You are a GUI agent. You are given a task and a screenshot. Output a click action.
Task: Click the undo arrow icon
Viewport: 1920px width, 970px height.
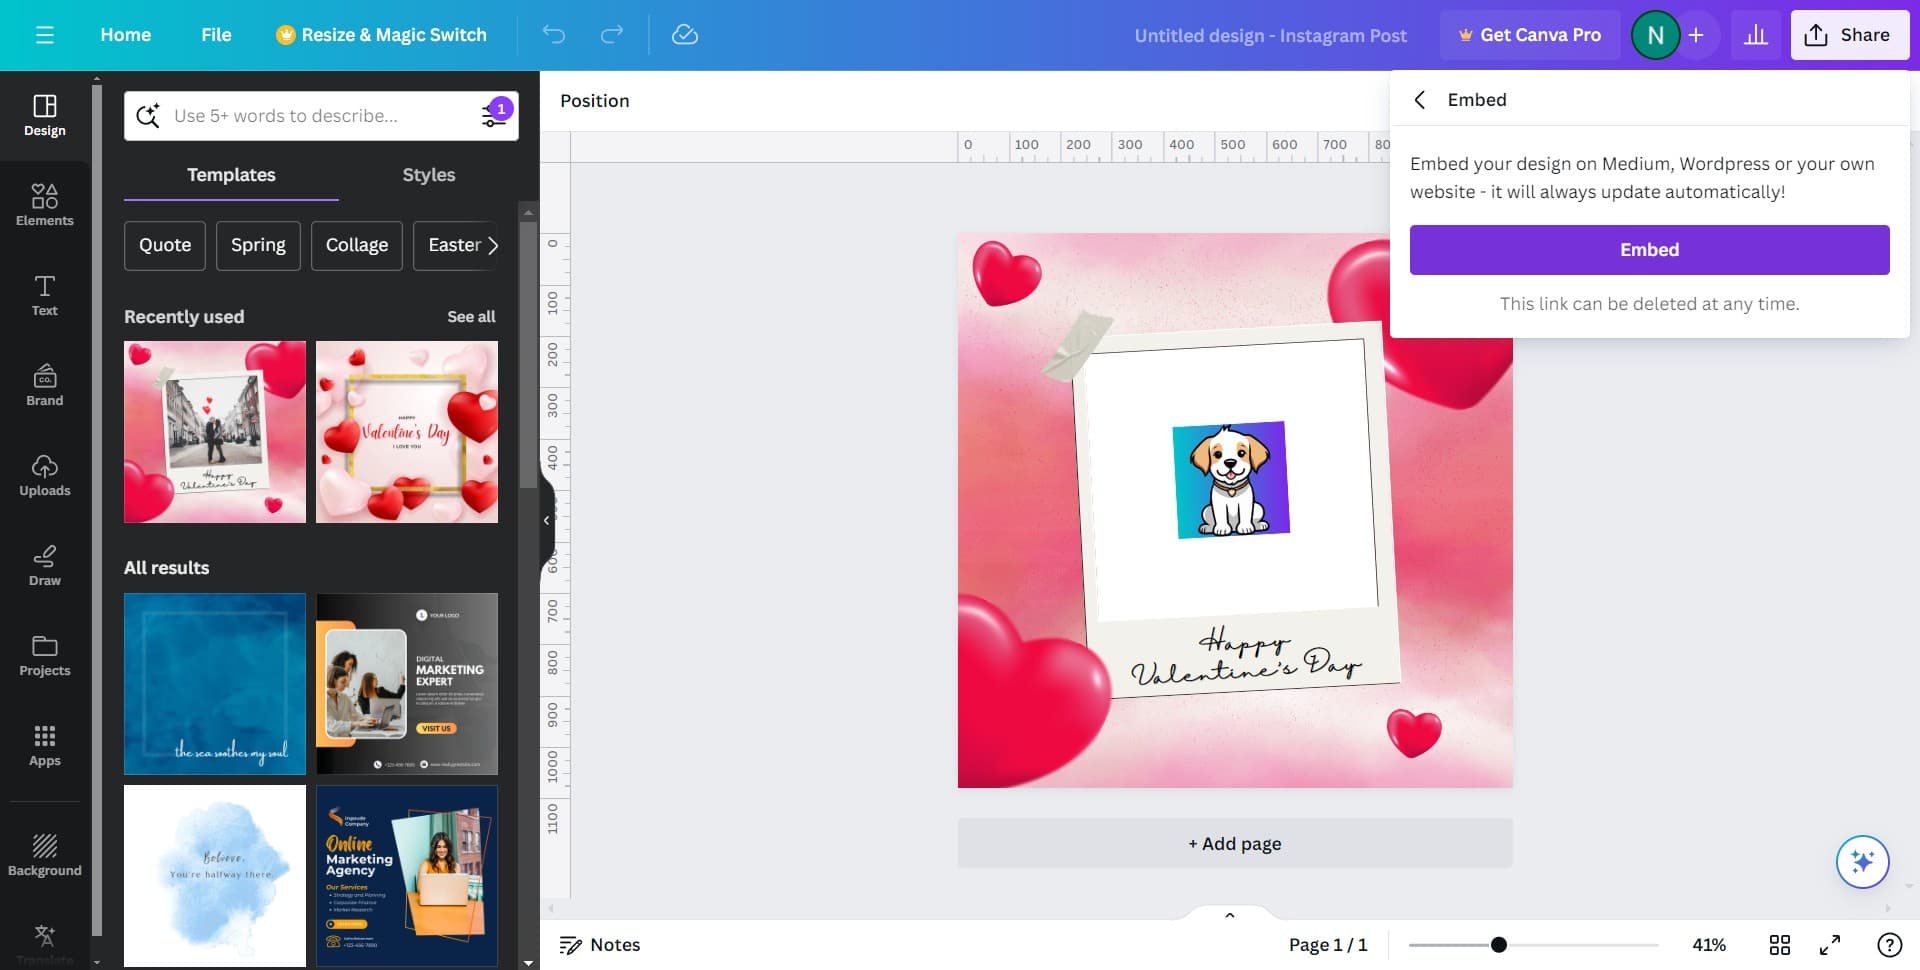553,35
